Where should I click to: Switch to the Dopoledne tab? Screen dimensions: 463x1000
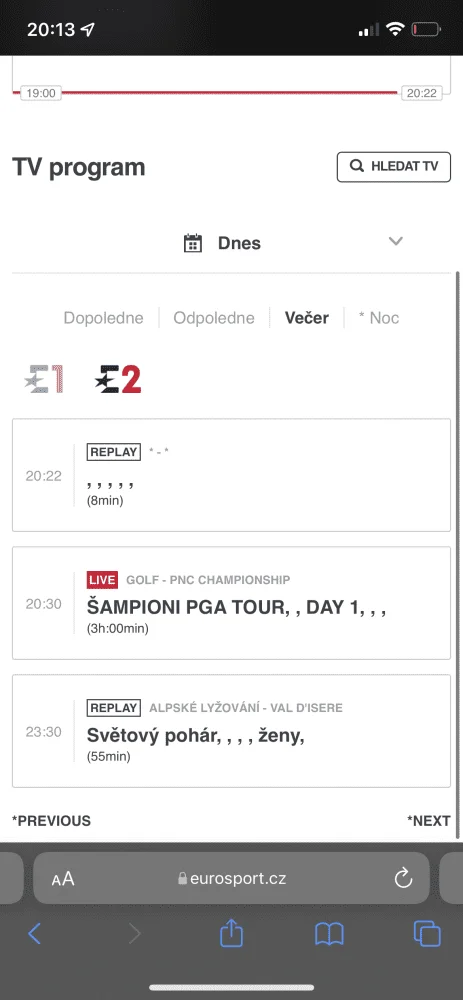(x=103, y=318)
